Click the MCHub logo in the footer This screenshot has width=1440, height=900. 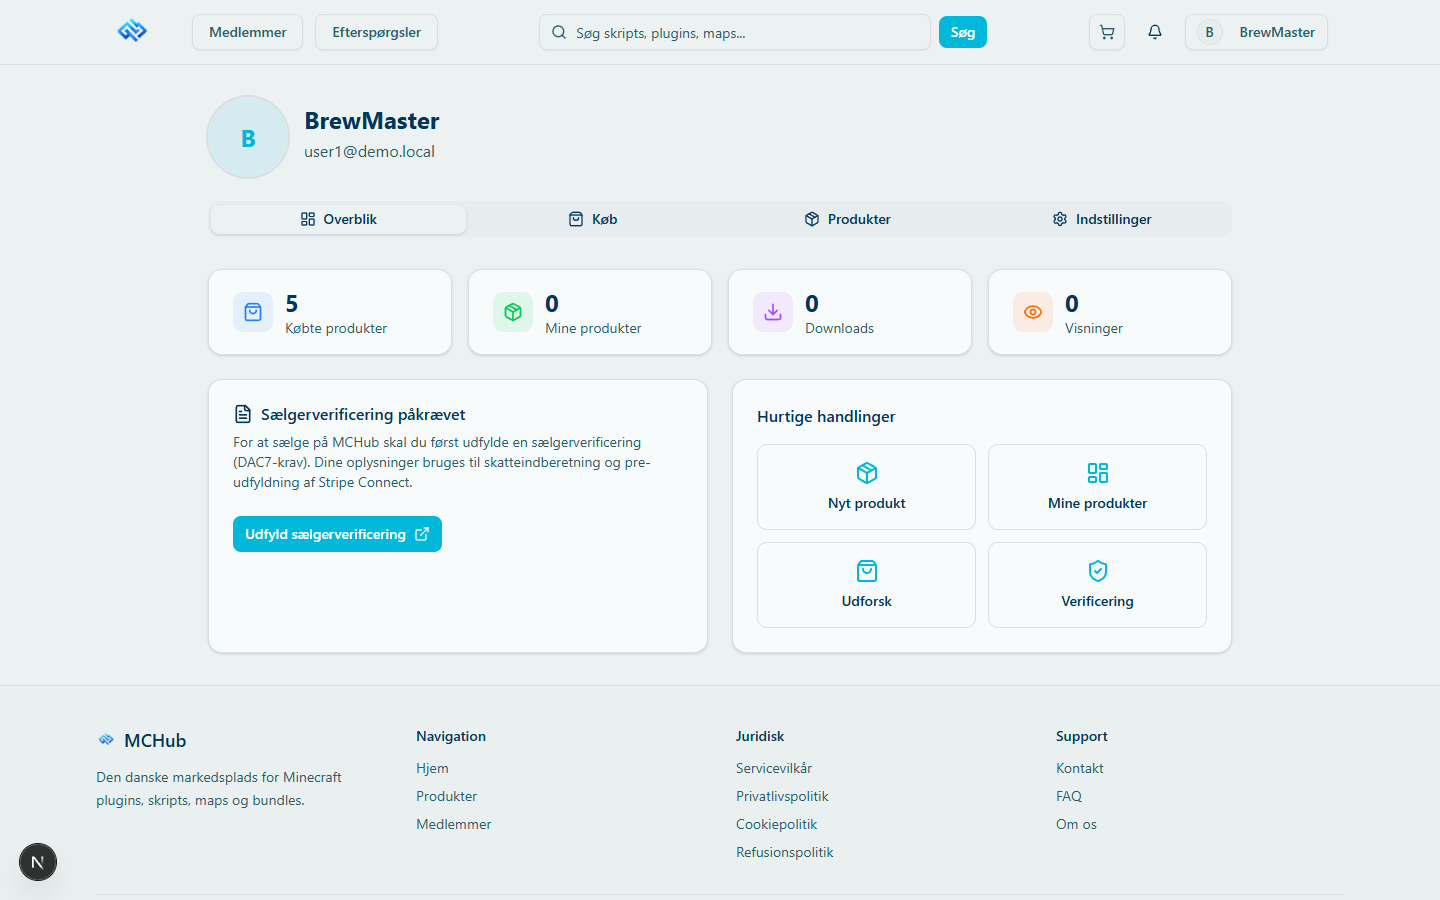coord(106,740)
